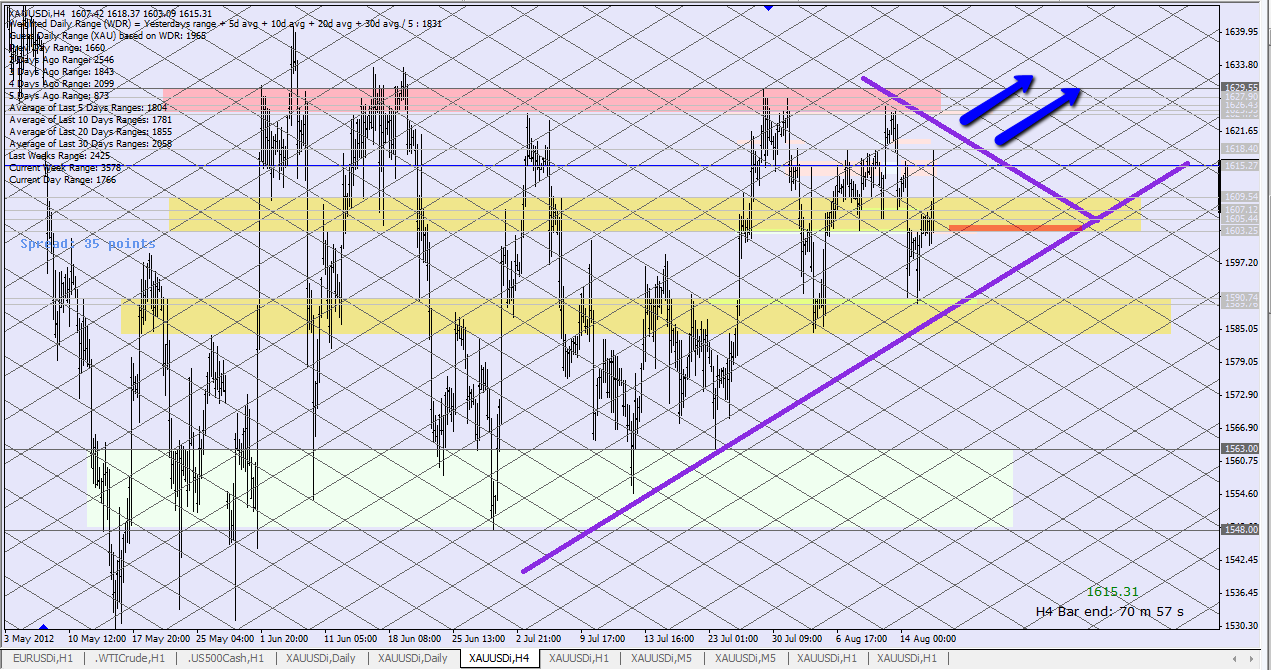Viewport: 1271px width, 670px height.
Task: Open the XAUUSDi,H1 tab right after the H4 tab
Action: (x=578, y=658)
